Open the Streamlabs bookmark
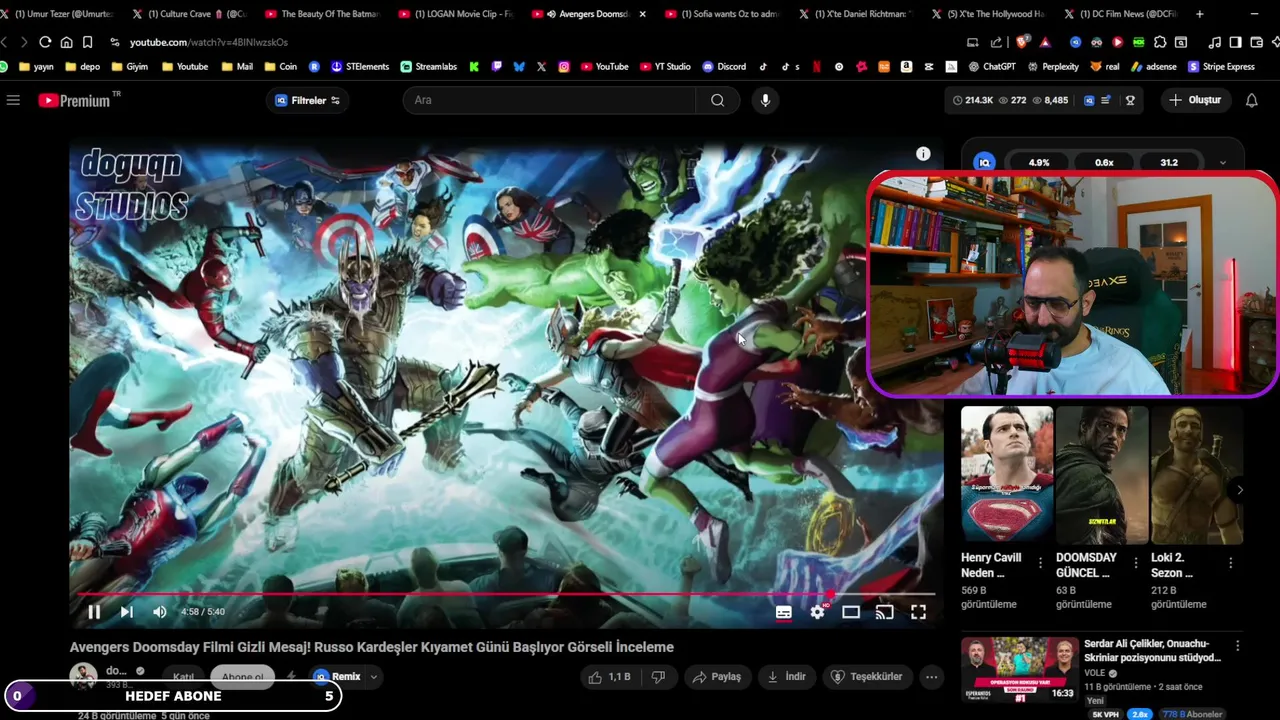1280x720 pixels. (428, 67)
